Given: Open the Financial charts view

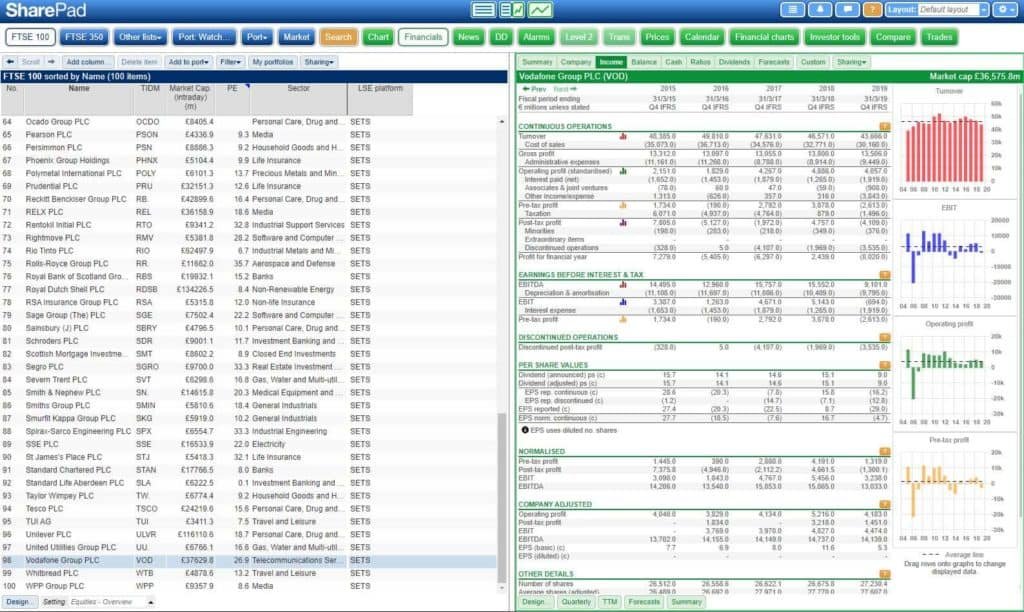Looking at the screenshot, I should click(x=764, y=37).
